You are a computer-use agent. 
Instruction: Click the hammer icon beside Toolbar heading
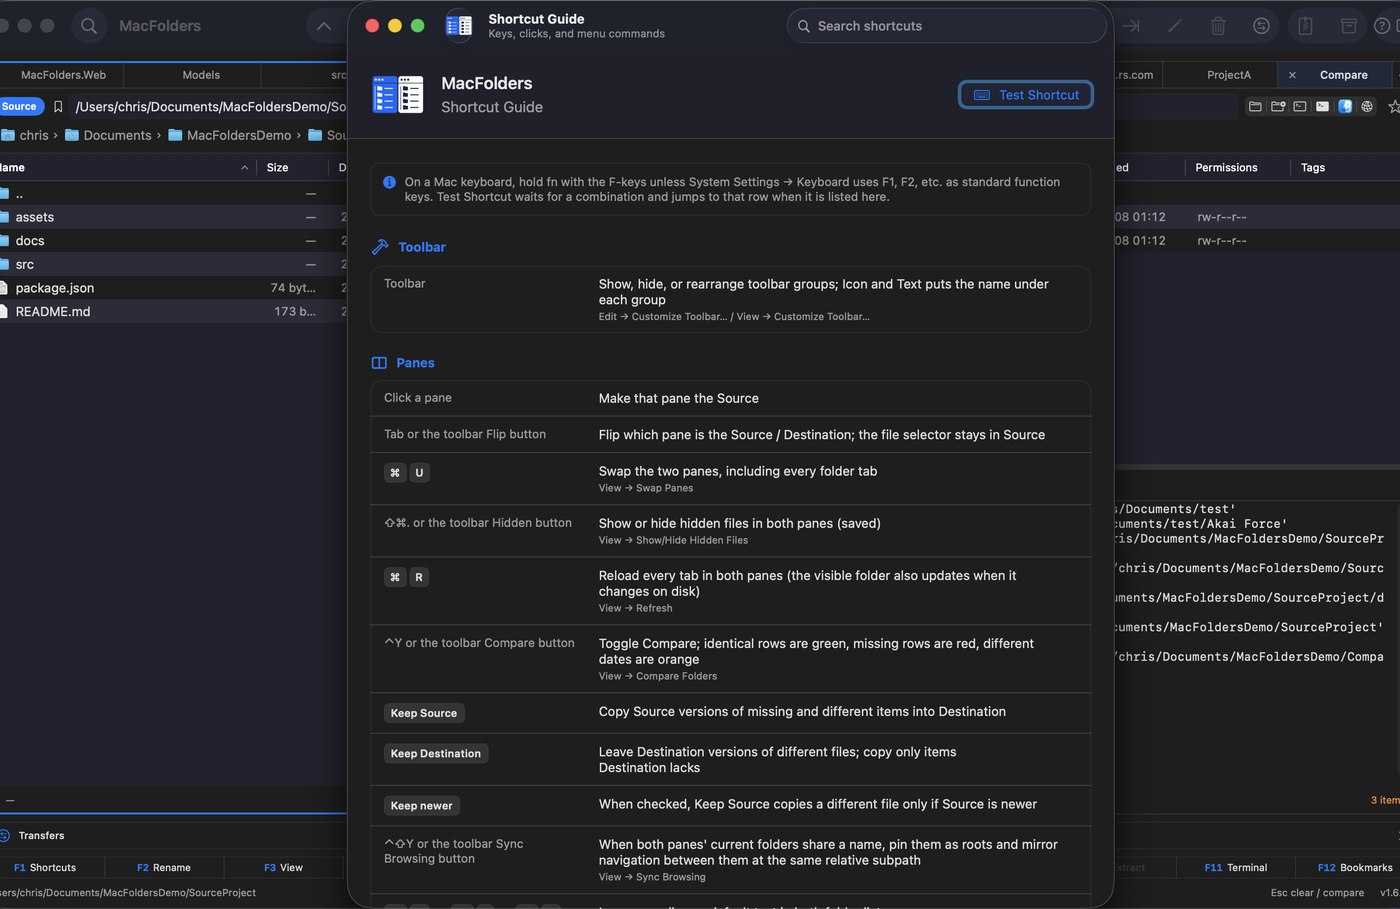point(380,247)
